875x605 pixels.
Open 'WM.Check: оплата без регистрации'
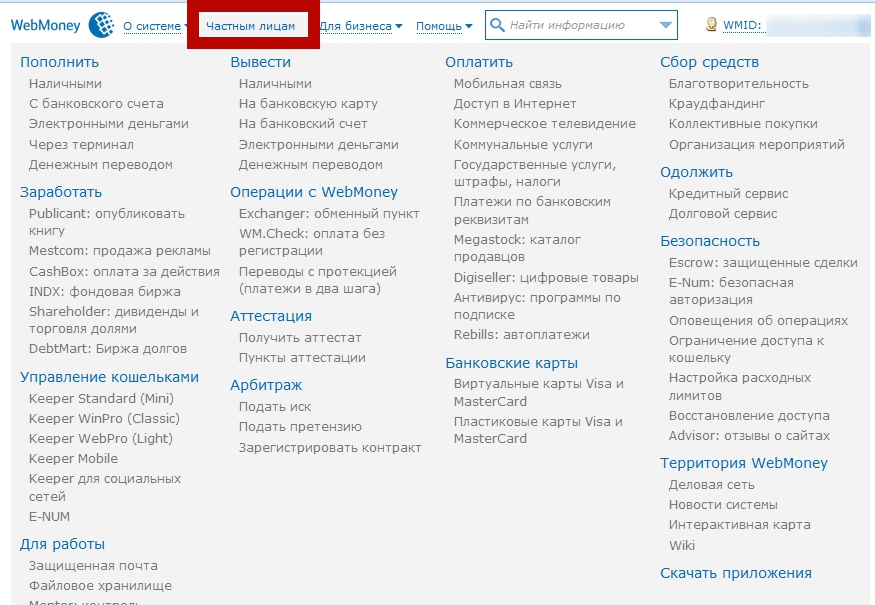tap(311, 242)
